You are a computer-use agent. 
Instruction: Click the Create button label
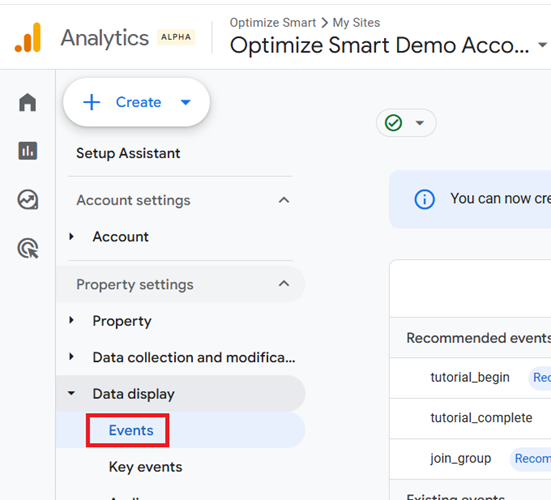[x=138, y=102]
